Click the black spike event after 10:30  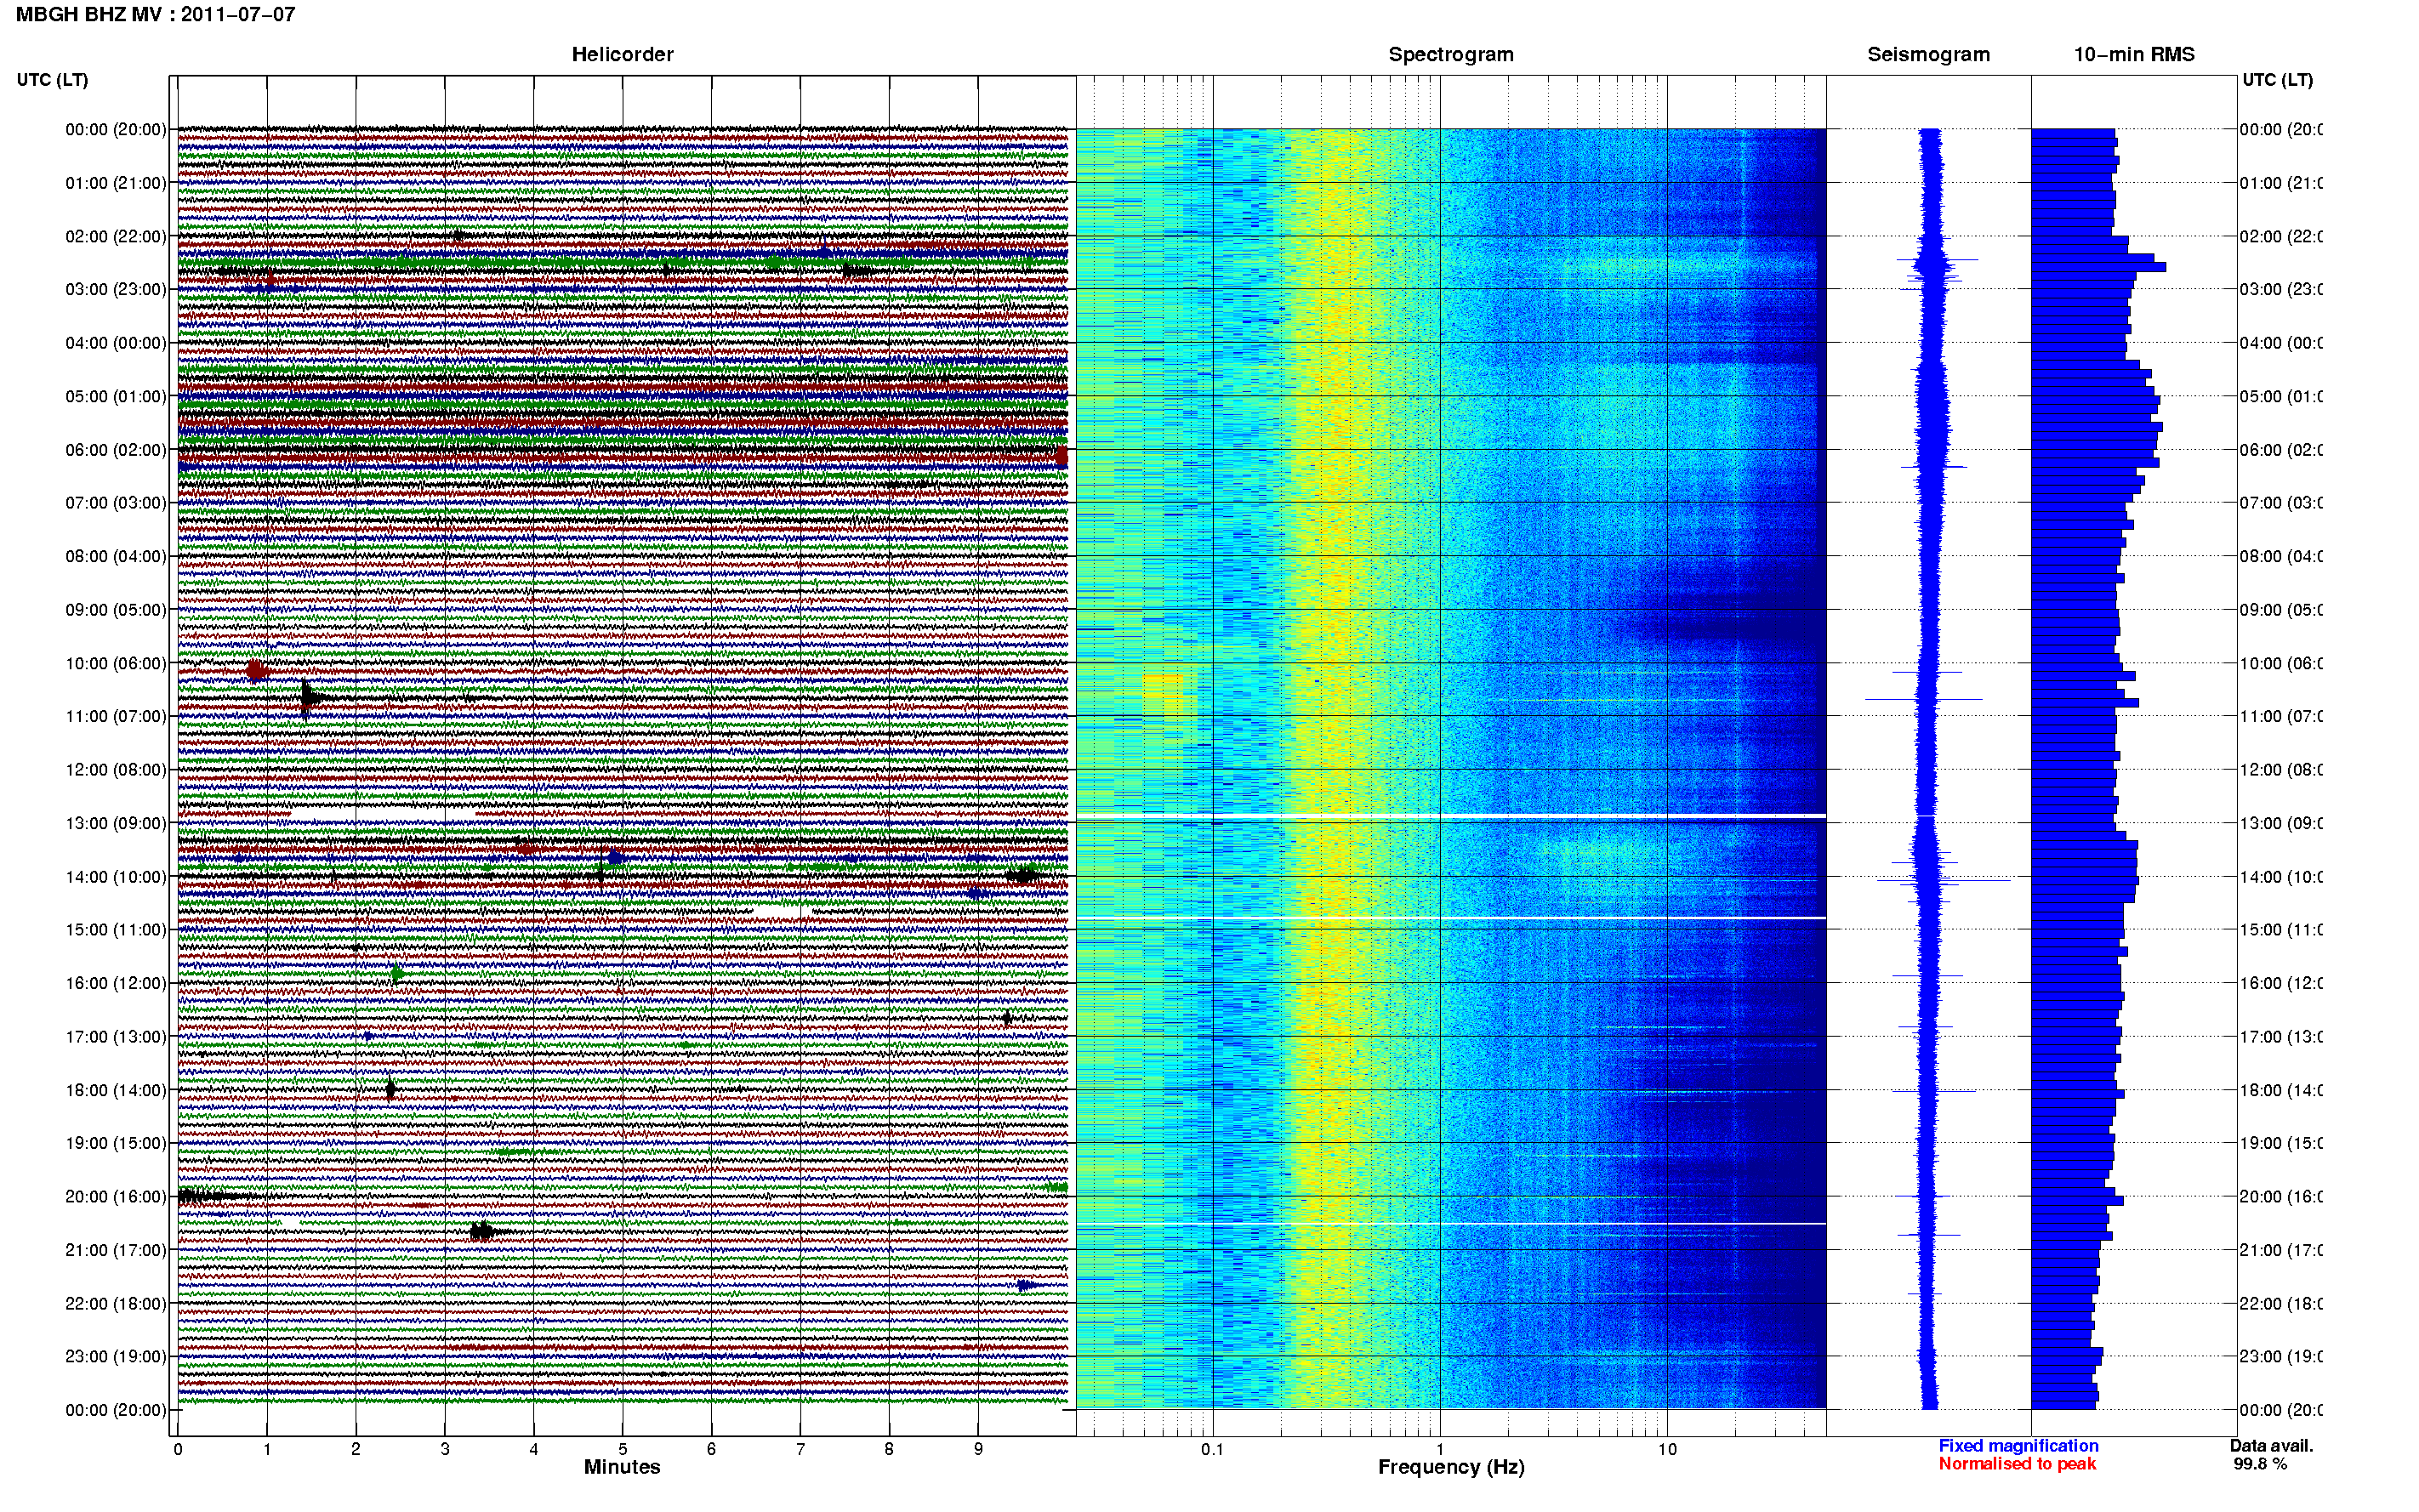309,697
